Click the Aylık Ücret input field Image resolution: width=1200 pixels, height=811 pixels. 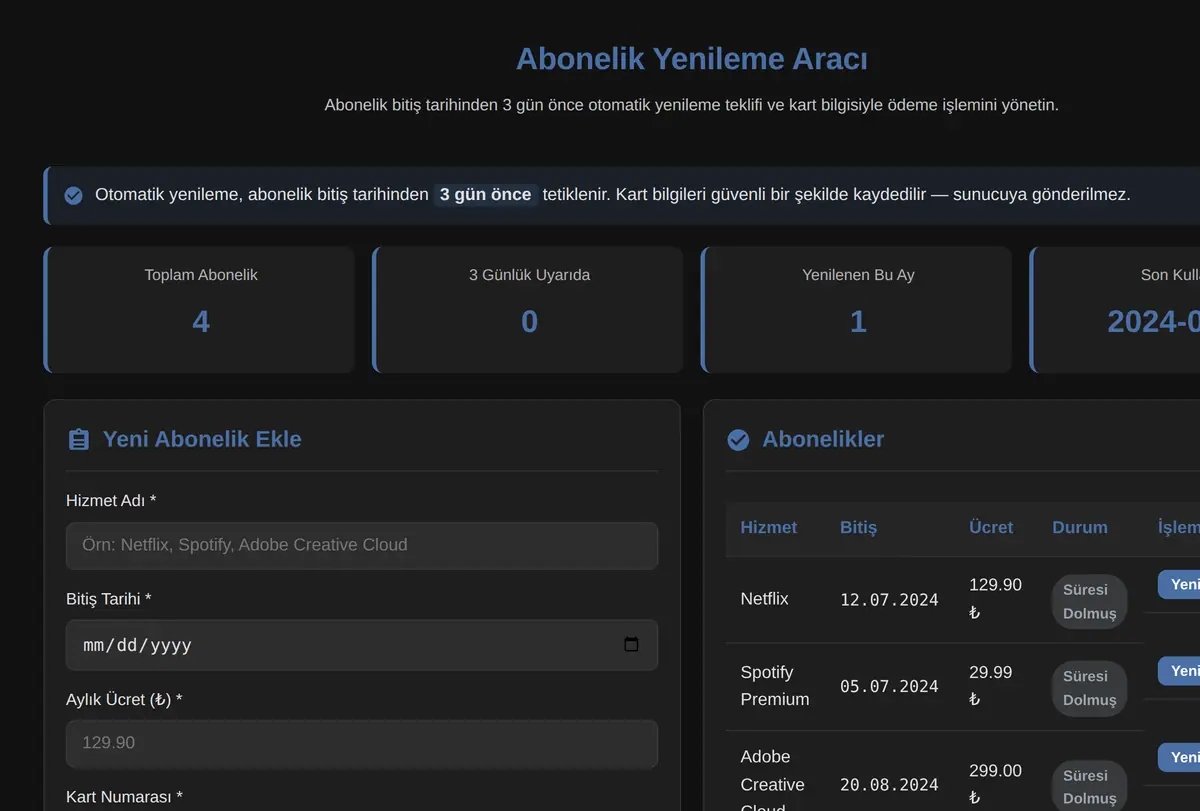(362, 743)
